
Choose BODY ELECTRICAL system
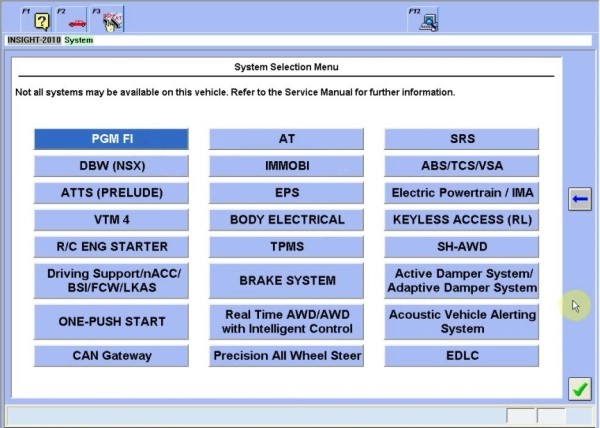286,220
